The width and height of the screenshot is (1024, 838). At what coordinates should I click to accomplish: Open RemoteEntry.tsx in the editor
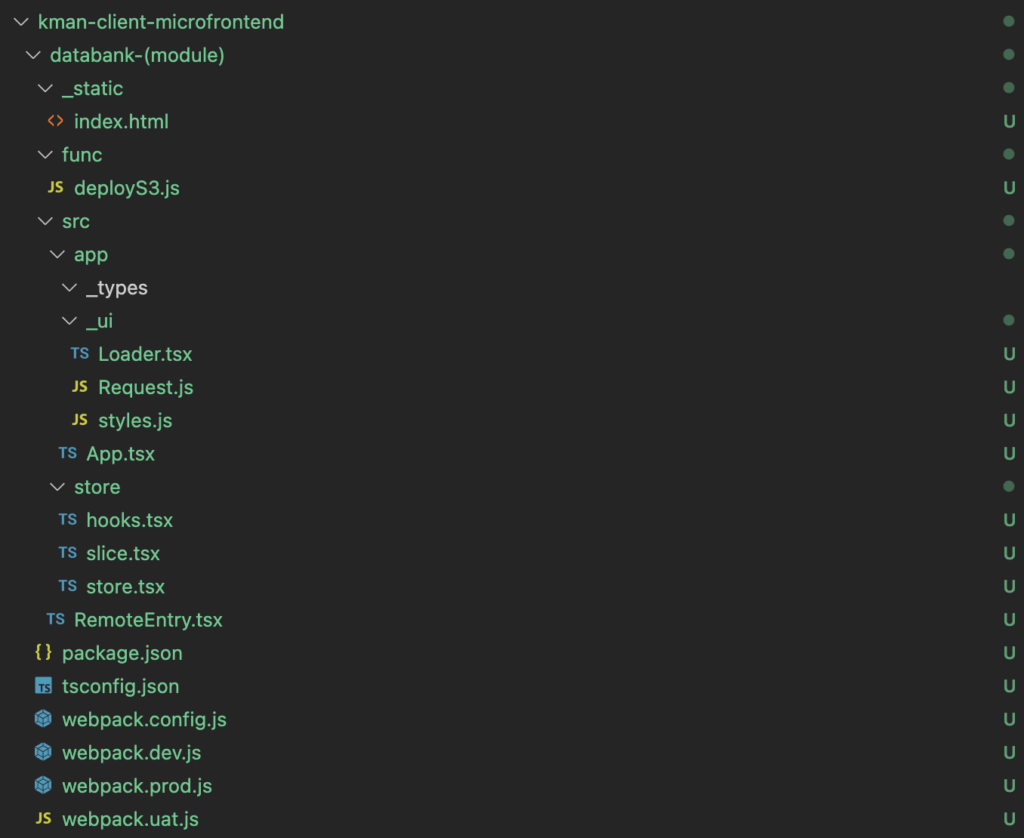pos(148,620)
